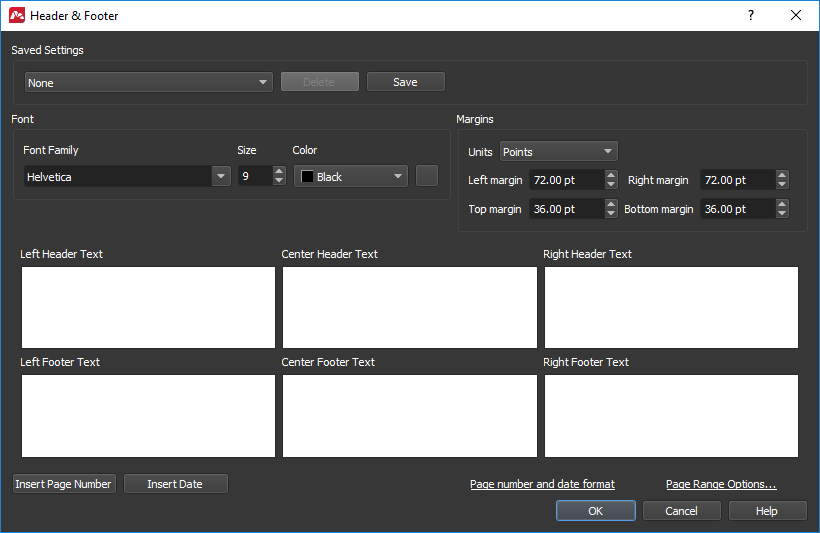820x533 pixels.
Task: Increase font size with up arrow
Action: tap(279, 172)
